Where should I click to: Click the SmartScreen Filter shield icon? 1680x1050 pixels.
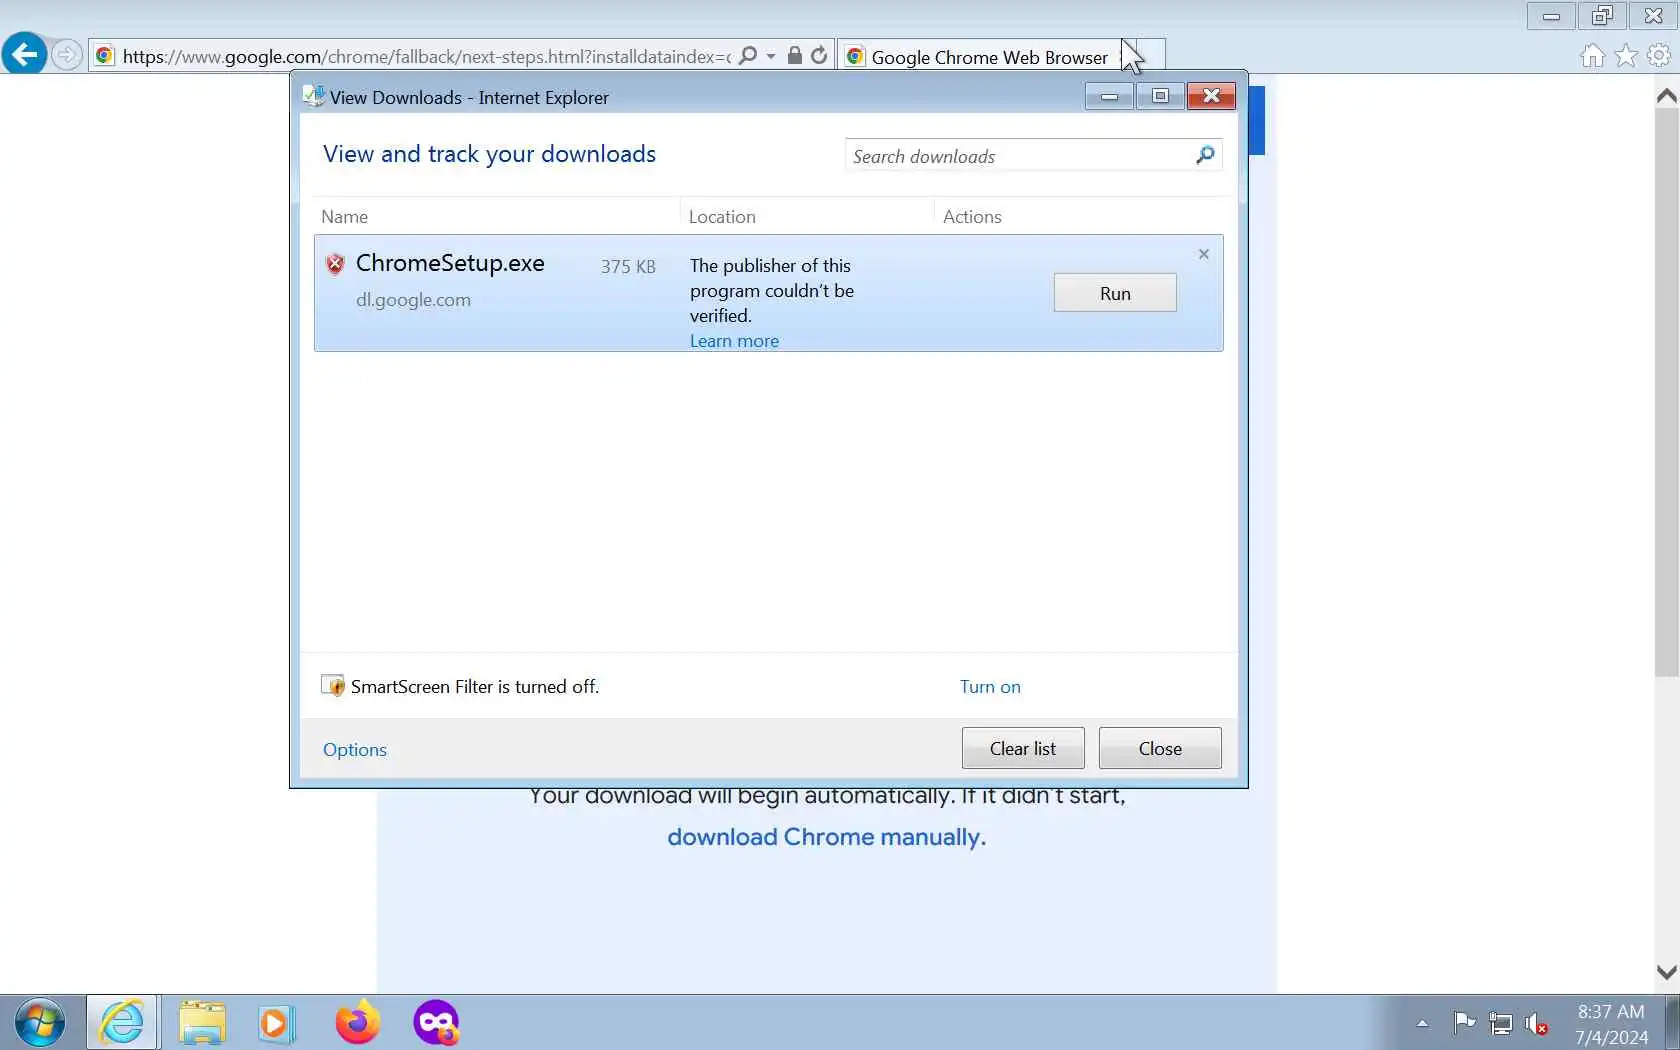coord(333,686)
